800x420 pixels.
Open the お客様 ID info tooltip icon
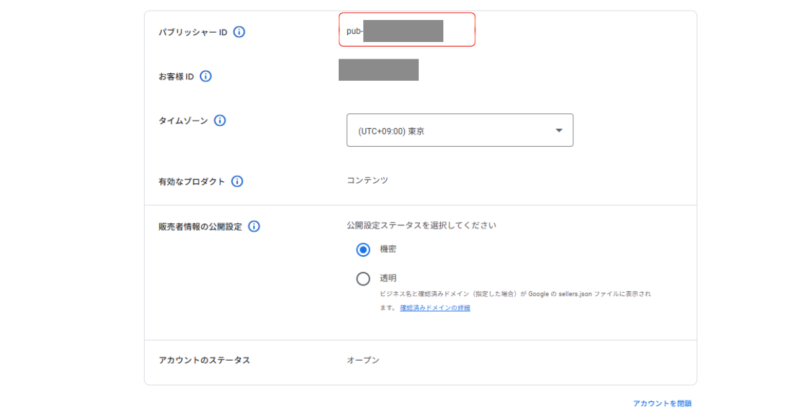(206, 76)
